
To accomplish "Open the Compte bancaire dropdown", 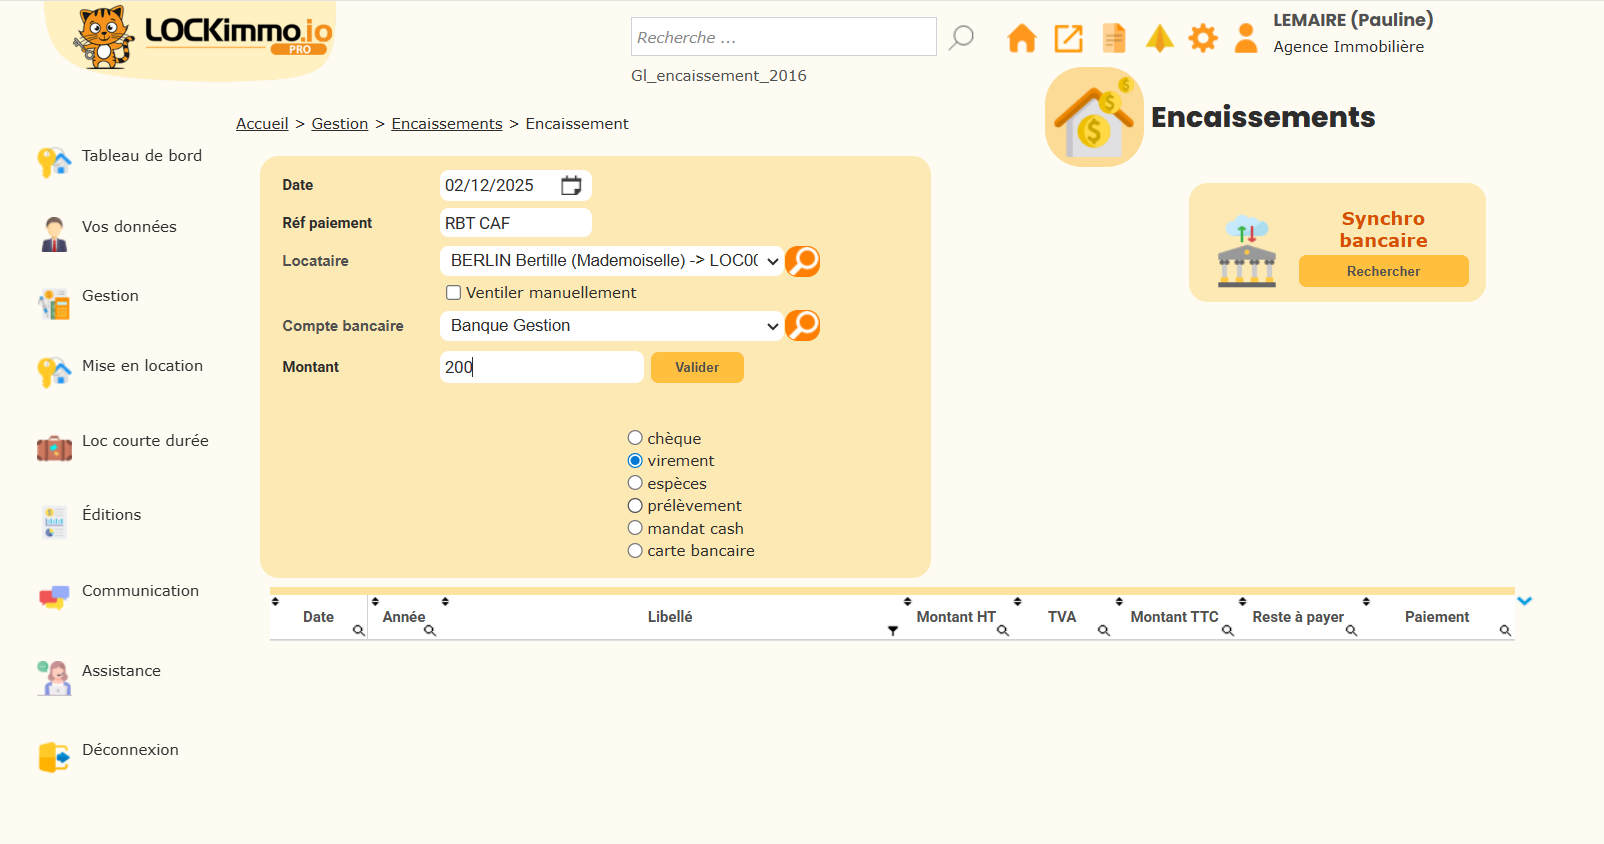I will (x=611, y=326).
